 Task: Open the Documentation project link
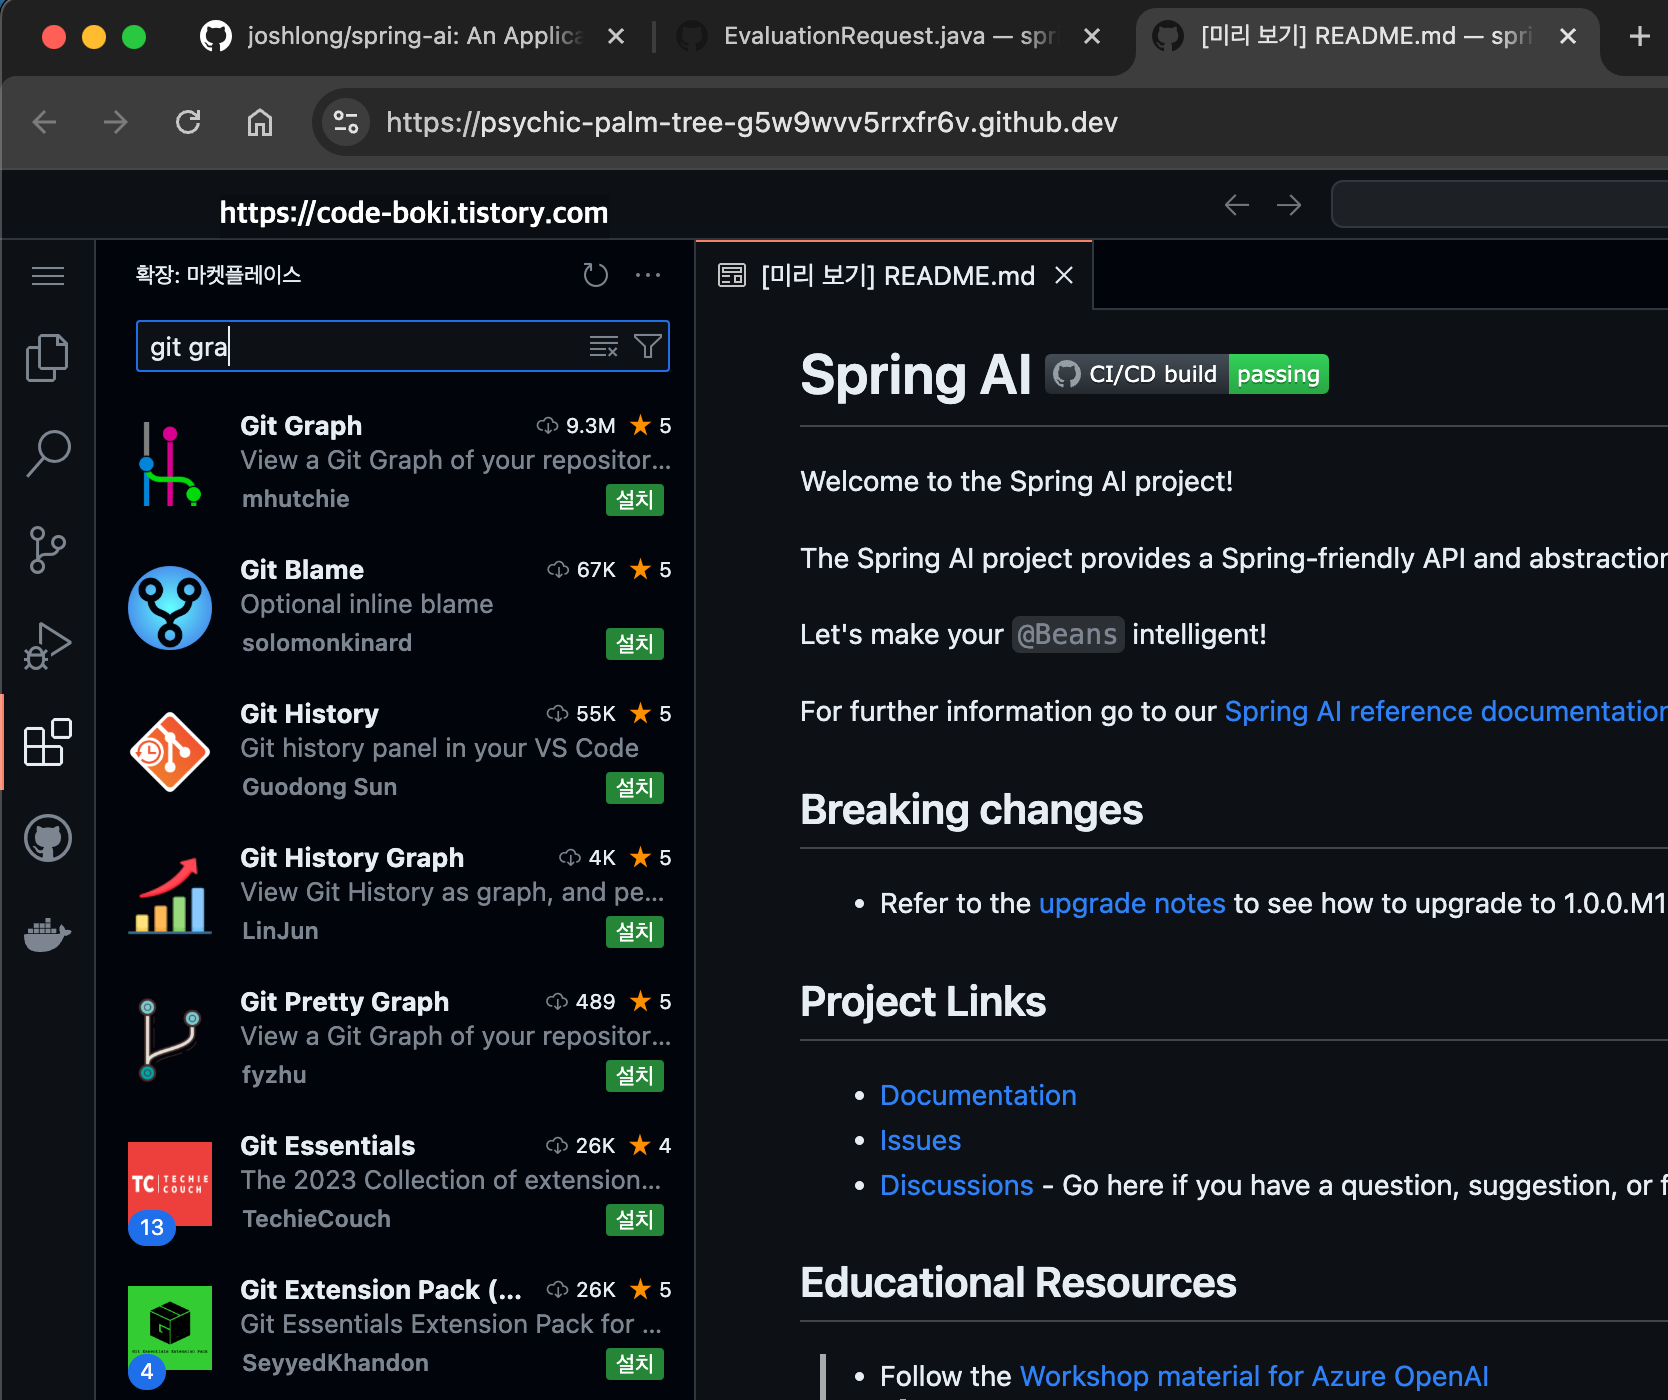tap(978, 1096)
